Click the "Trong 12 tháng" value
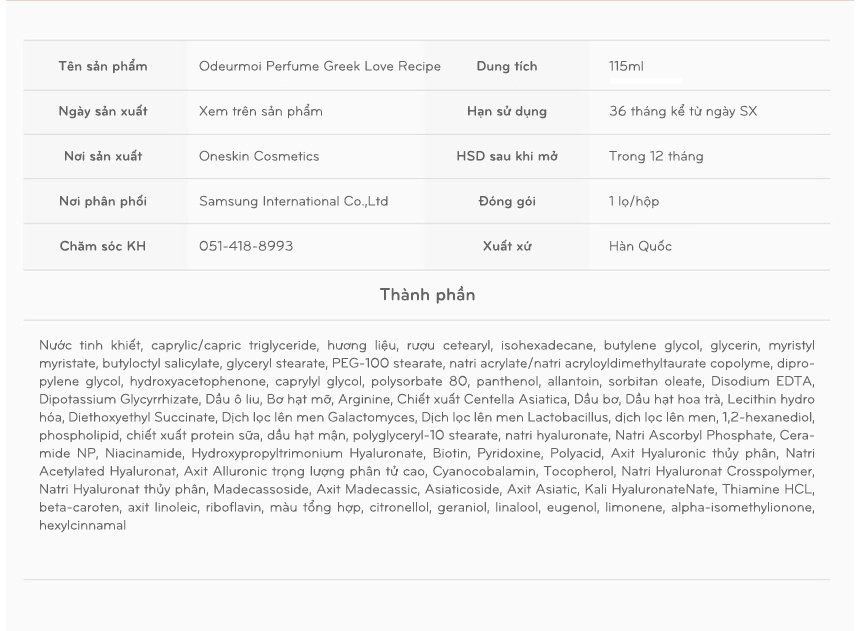Image resolution: width=860 pixels, height=631 pixels. point(656,156)
